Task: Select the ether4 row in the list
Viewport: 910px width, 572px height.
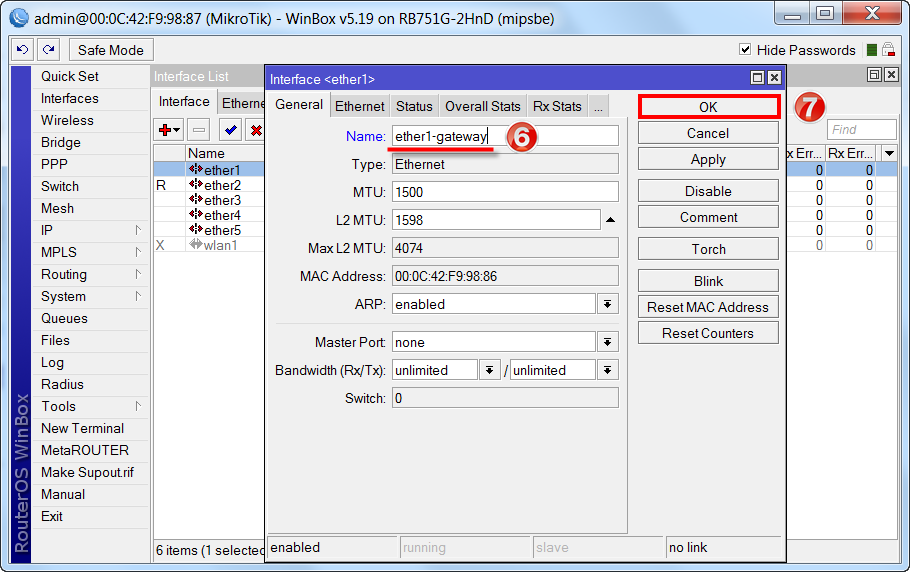Action: [x=209, y=215]
